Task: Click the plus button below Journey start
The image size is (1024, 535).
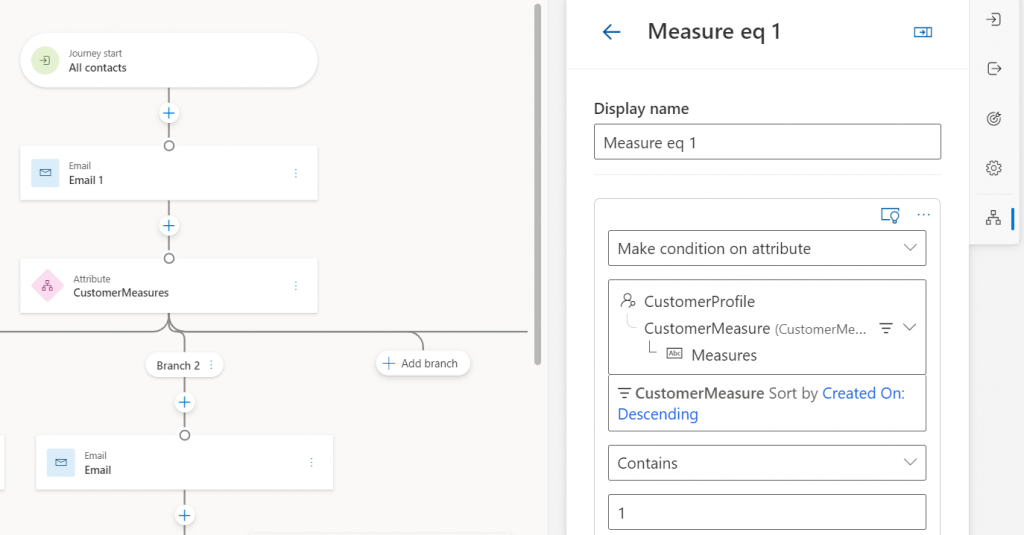Action: [x=169, y=113]
